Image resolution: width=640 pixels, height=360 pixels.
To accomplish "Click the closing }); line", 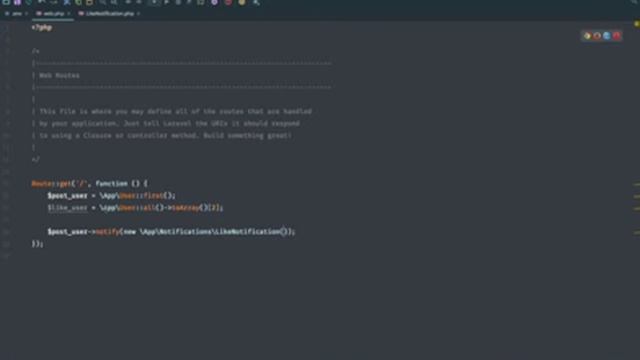I will coord(38,244).
